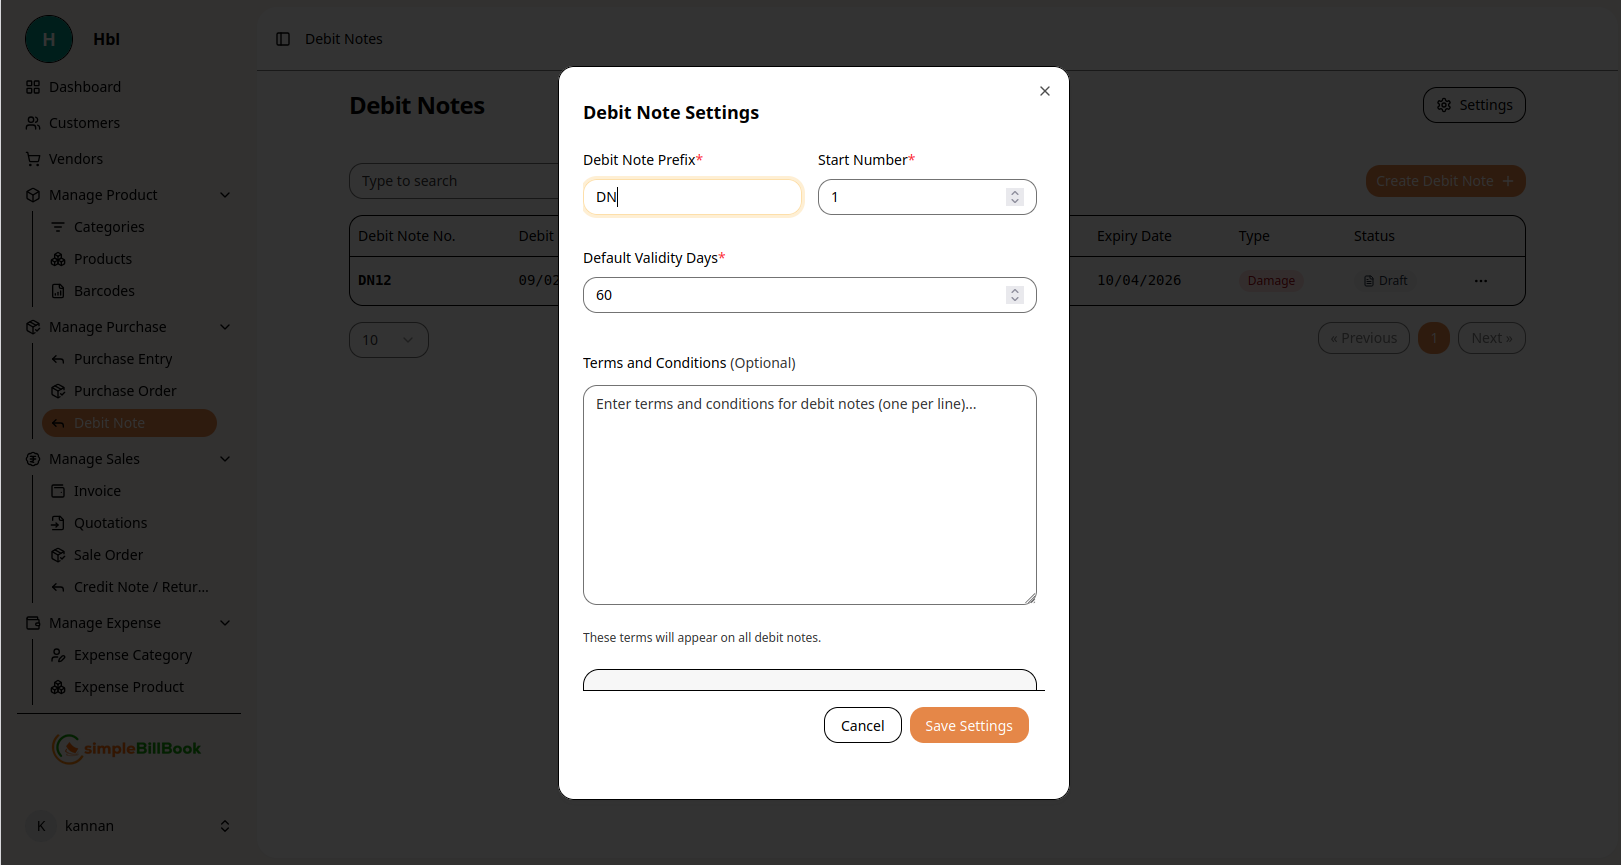This screenshot has height=865, width=1621.
Task: Click the Barcodes icon in sidebar
Action: 58,291
